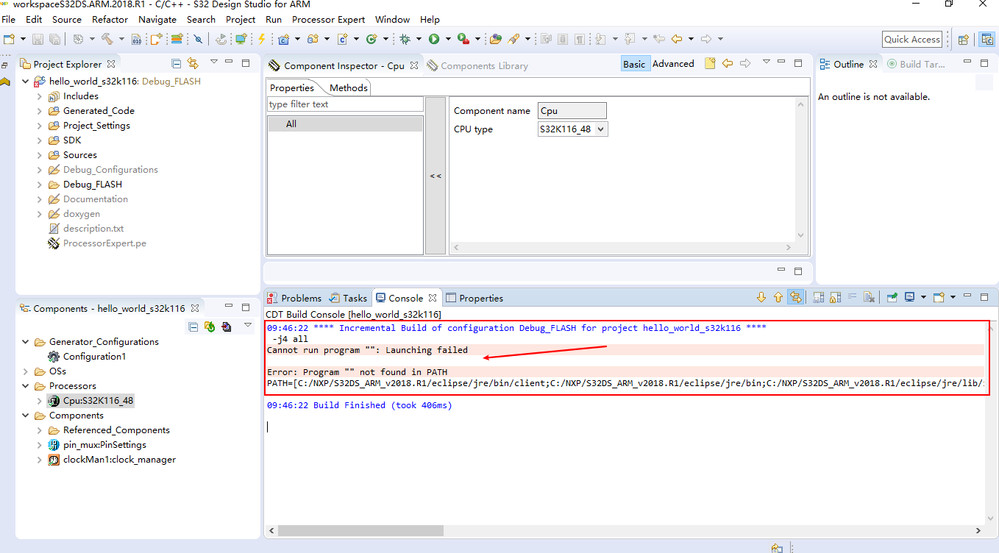This screenshot has width=999, height=553.
Task: Expand the Generated_Code folder
Action: [40, 111]
